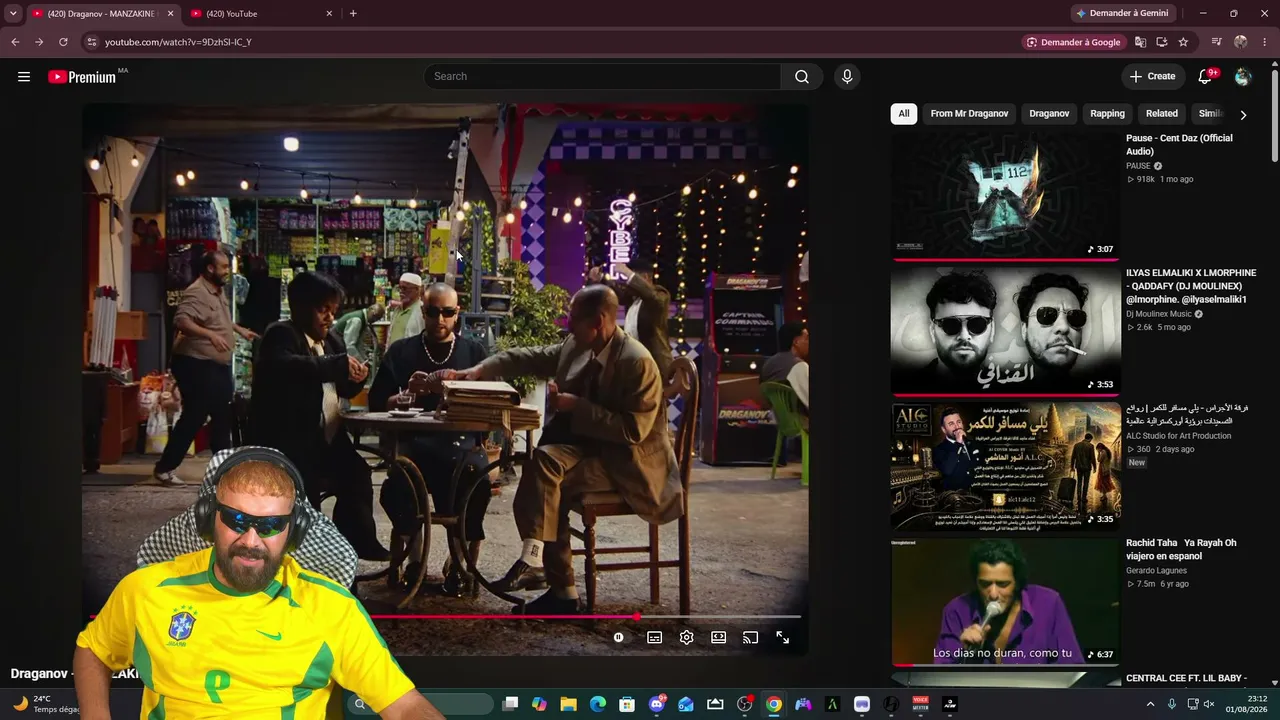Viewport: 1280px width, 720px height.
Task: Select the Draganov - MANZAKINE tab
Action: 103,14
